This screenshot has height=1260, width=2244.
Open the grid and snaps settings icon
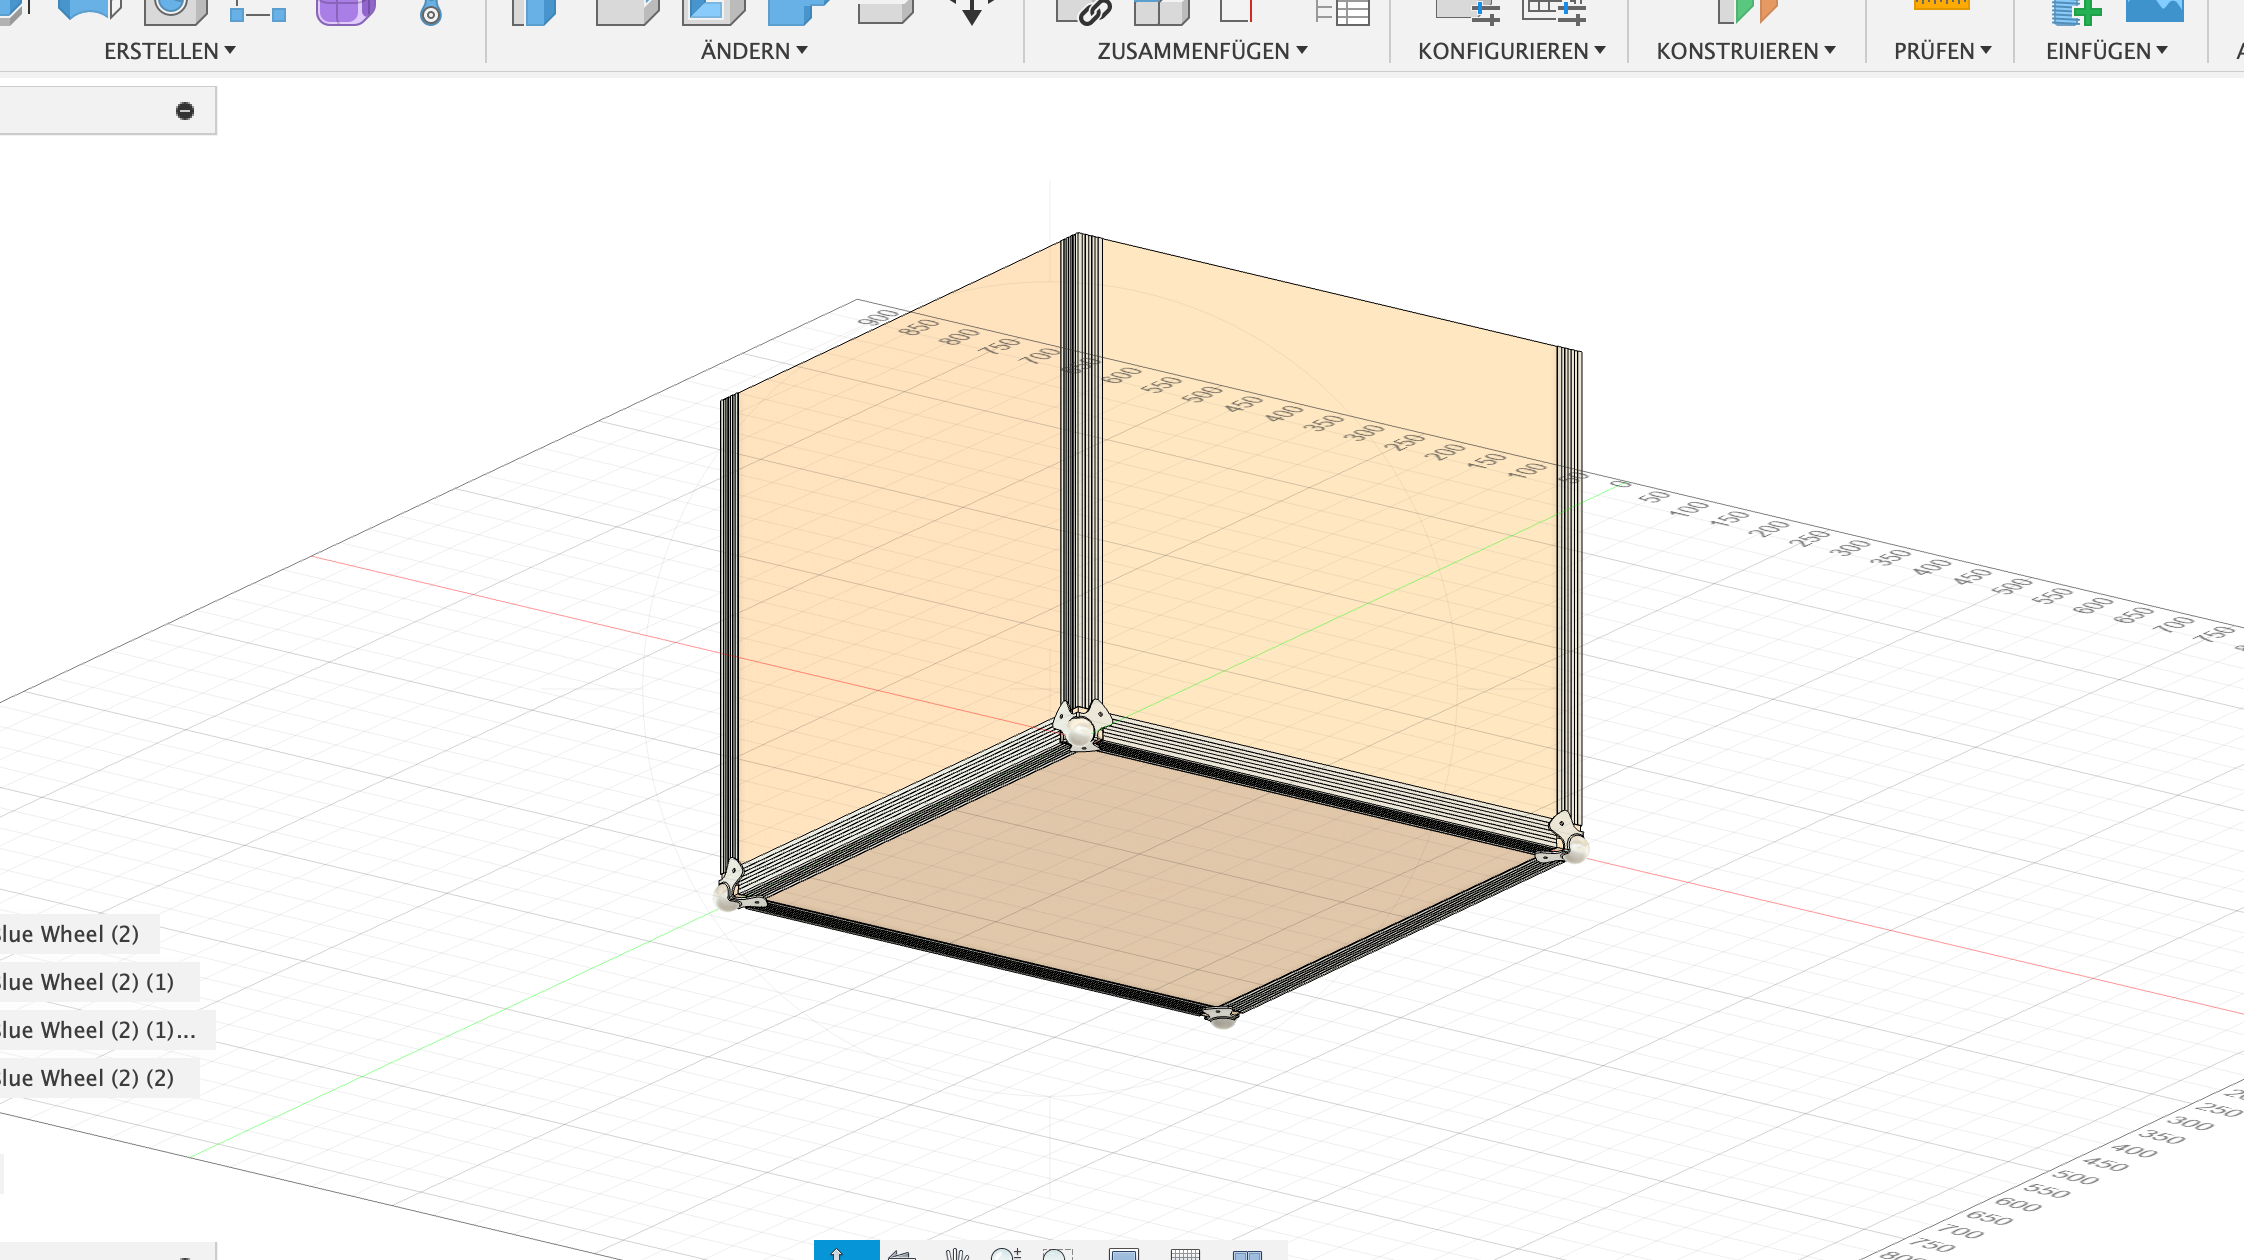(1185, 1253)
